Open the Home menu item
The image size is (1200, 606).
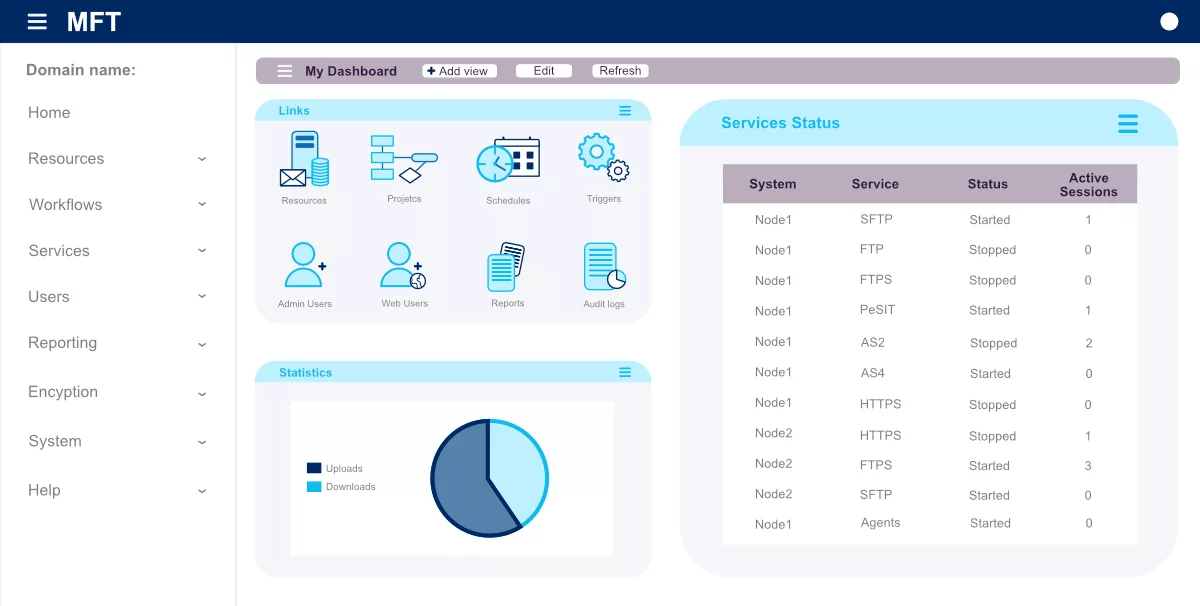pyautogui.click(x=49, y=112)
